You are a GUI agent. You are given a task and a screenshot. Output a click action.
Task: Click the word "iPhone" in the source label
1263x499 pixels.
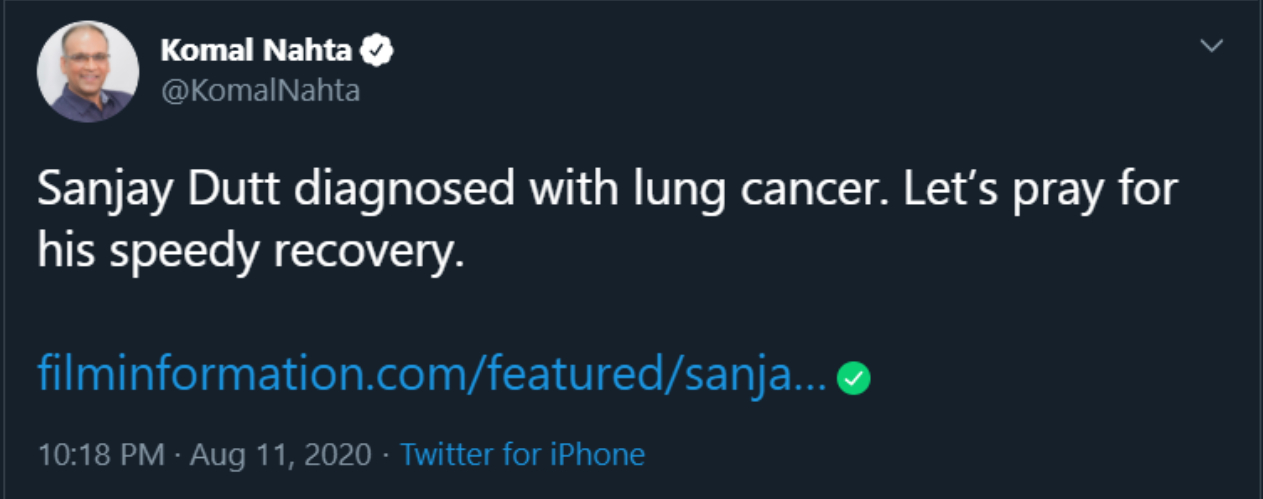coord(598,455)
